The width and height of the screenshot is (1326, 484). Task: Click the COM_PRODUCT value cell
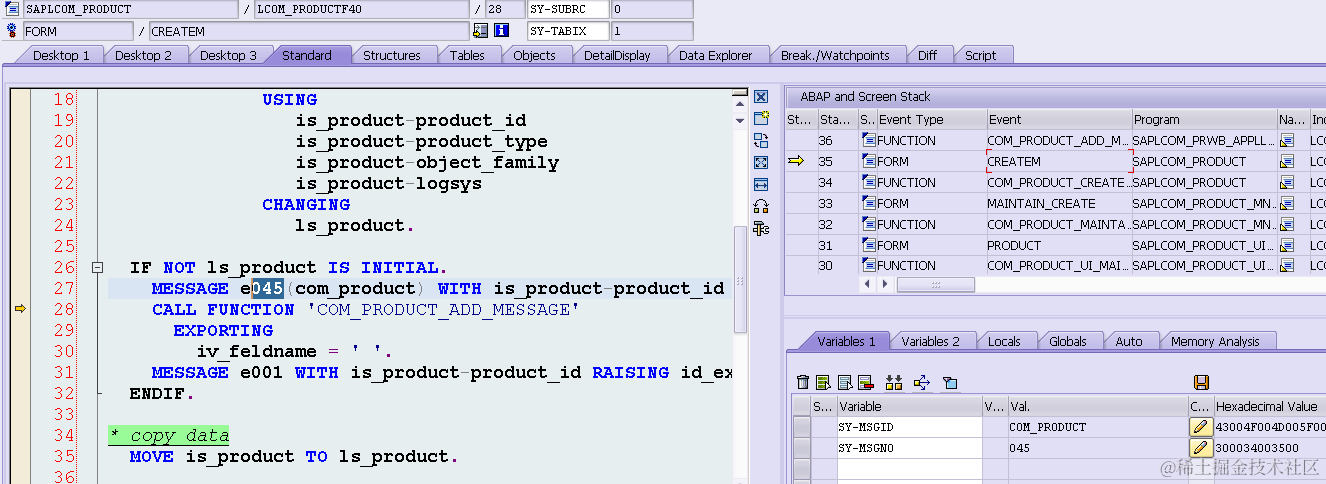1097,427
